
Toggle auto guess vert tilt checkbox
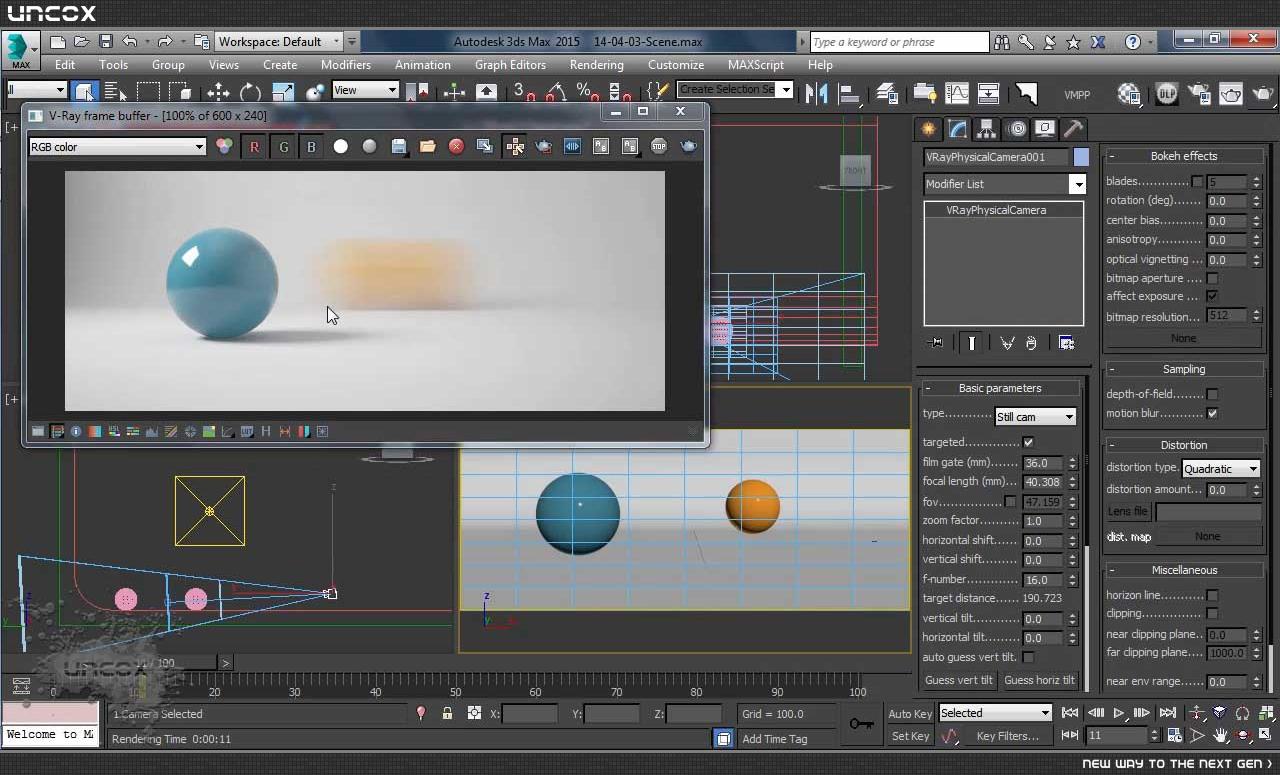(1028, 657)
